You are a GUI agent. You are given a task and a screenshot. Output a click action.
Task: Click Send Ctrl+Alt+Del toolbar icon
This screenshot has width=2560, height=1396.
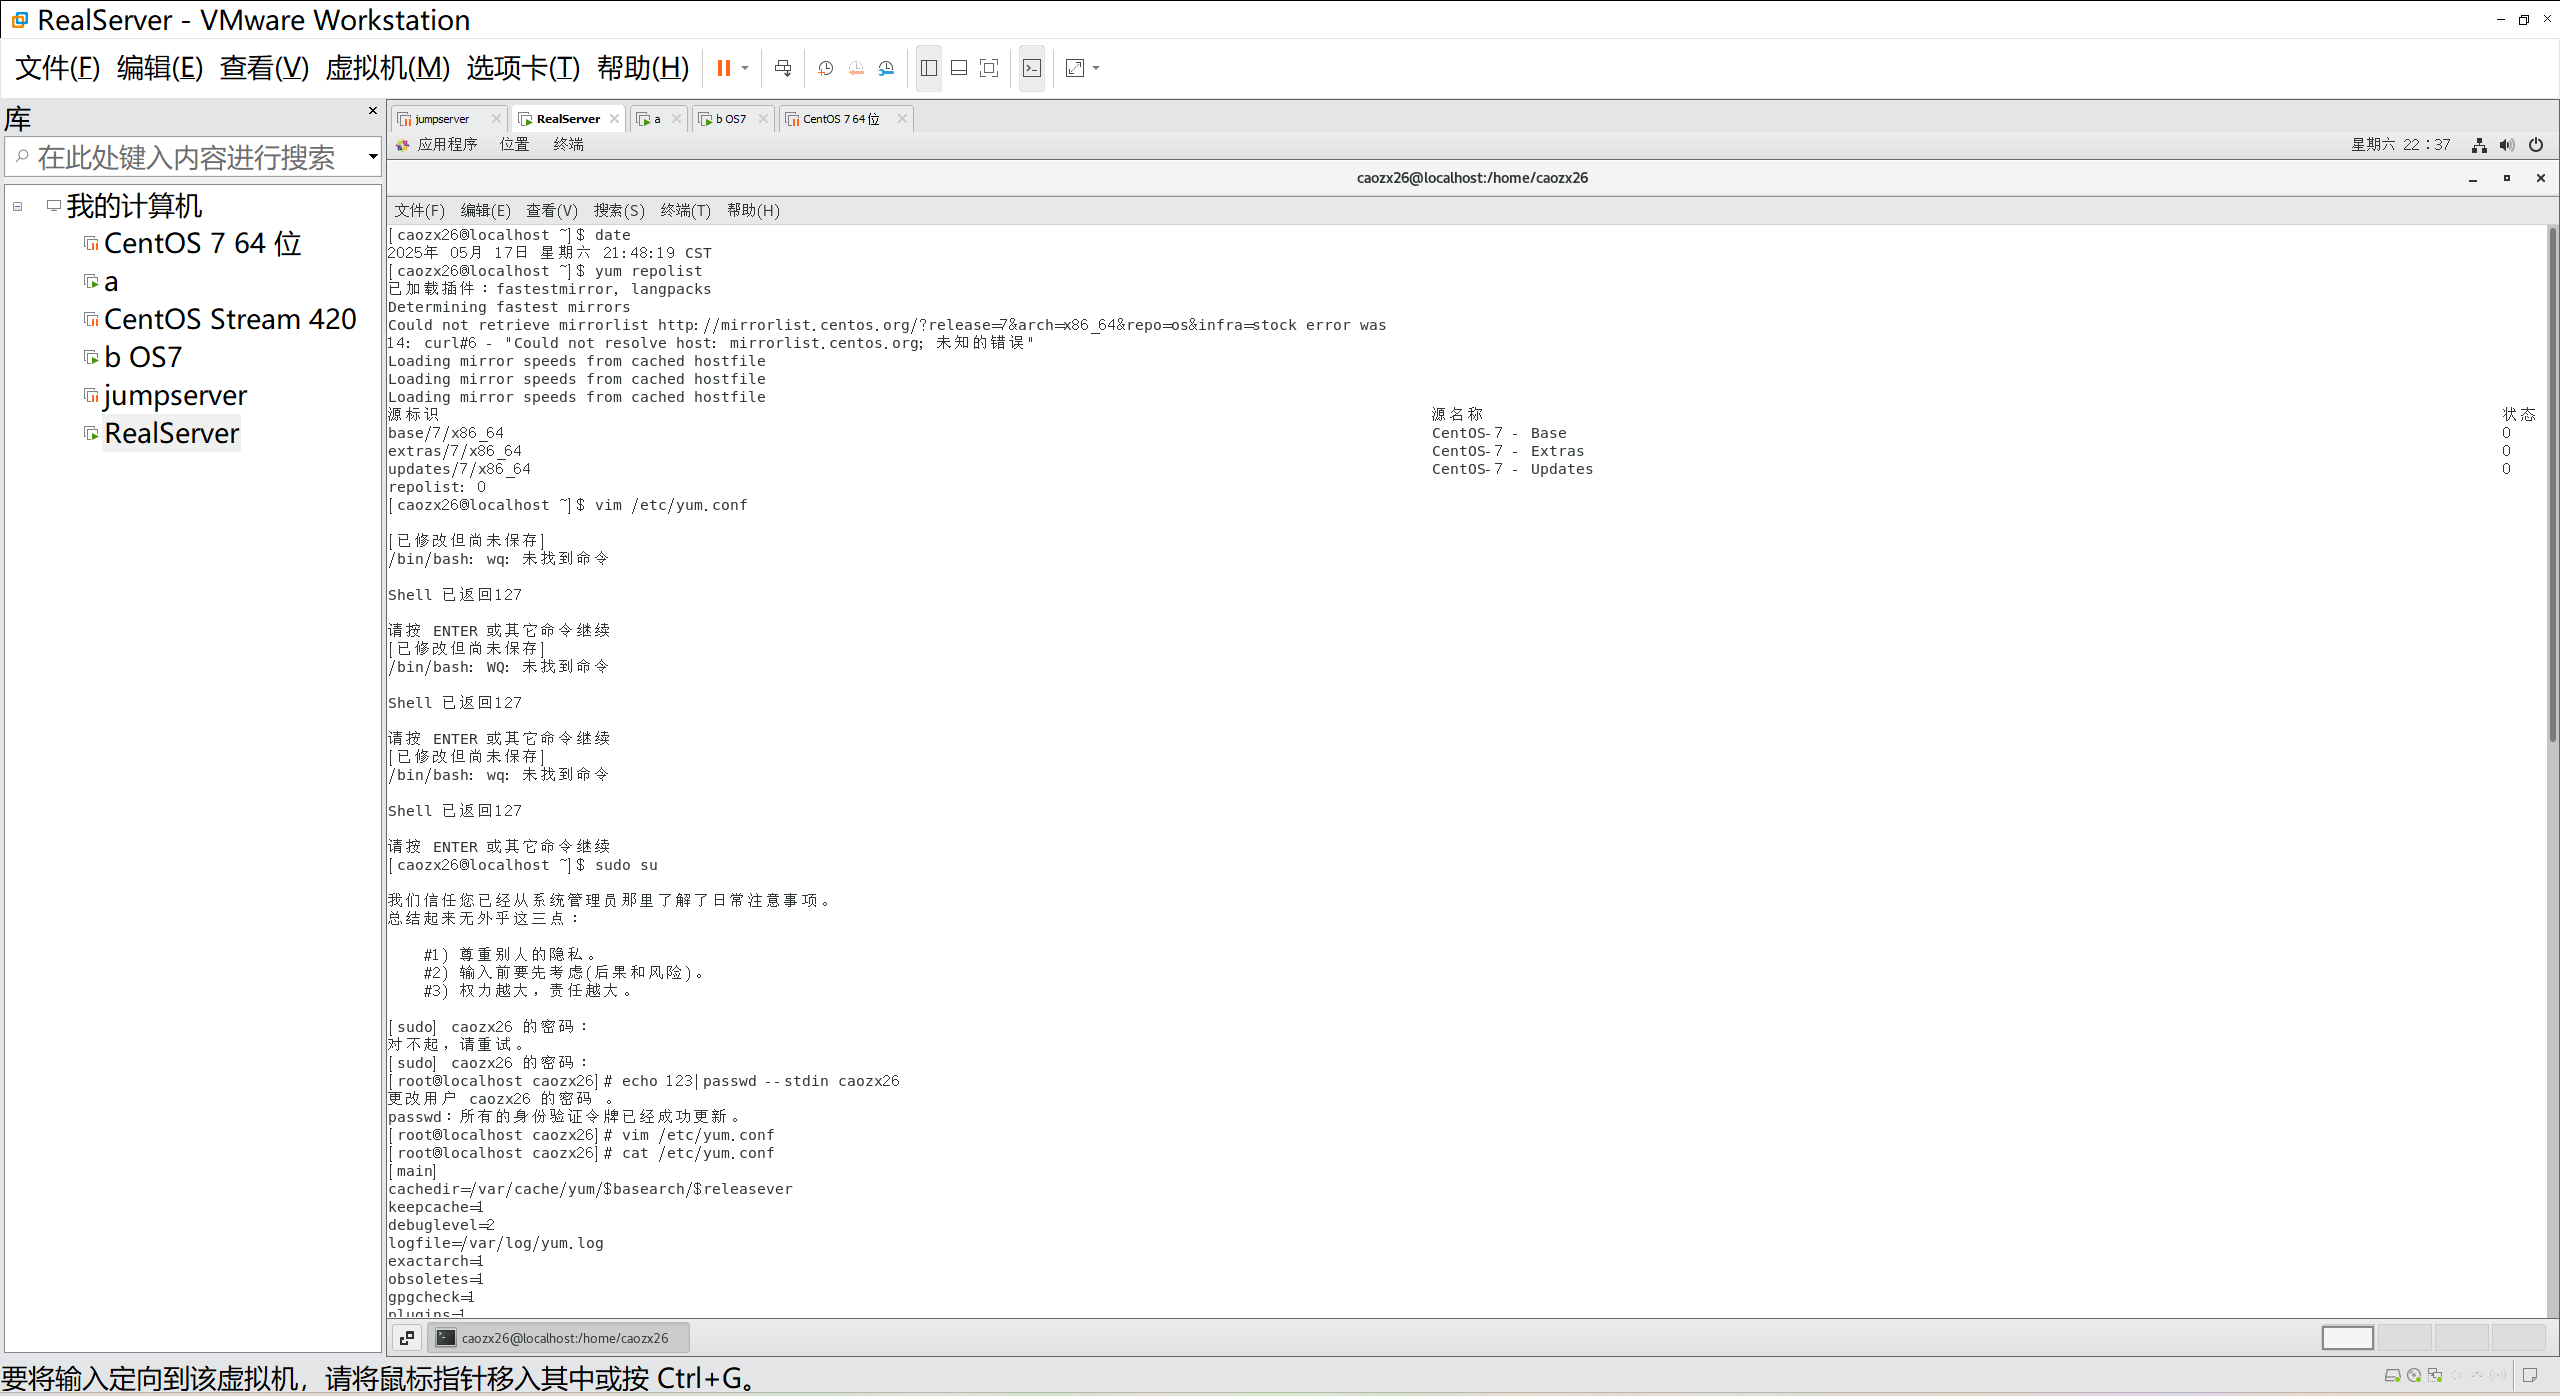point(783,68)
